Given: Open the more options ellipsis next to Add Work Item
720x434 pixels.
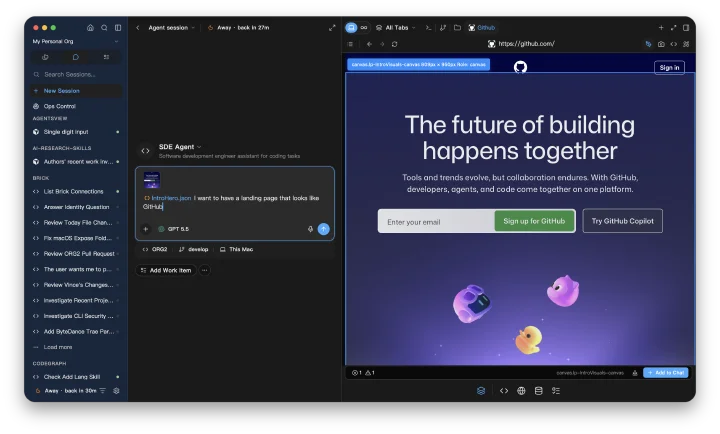Looking at the screenshot, I should 205,271.
